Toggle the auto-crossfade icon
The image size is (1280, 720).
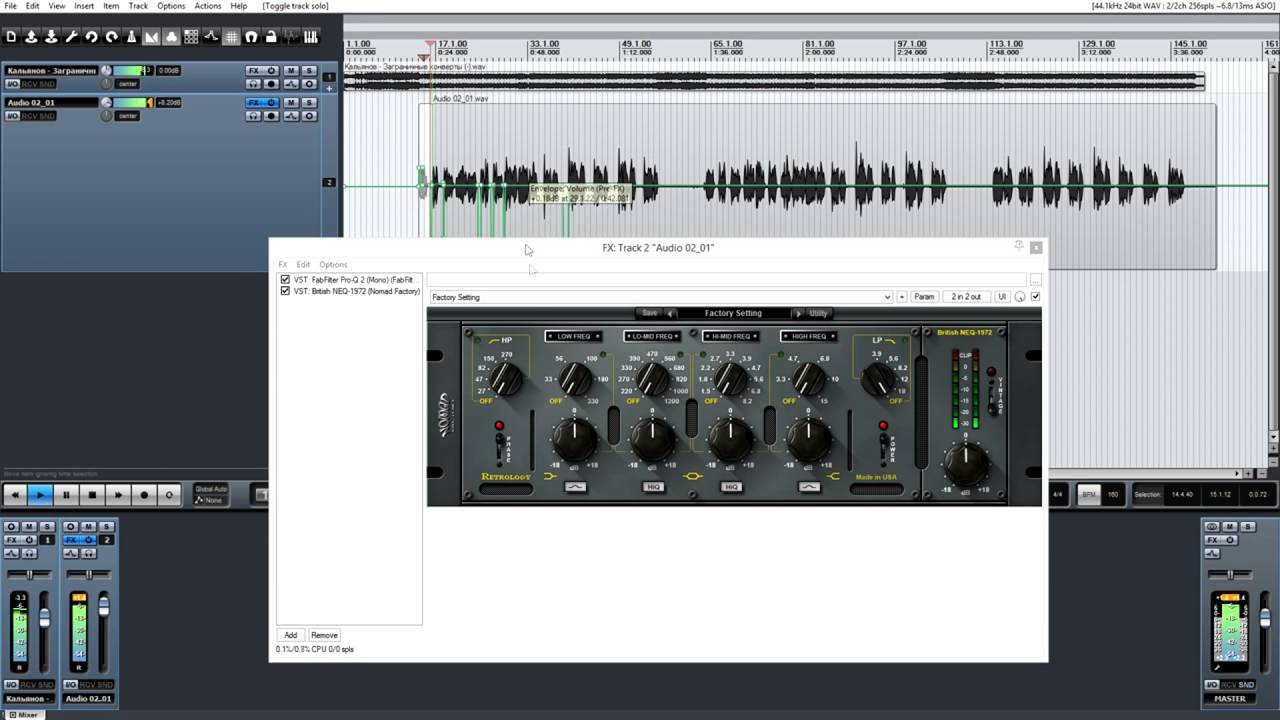click(151, 37)
